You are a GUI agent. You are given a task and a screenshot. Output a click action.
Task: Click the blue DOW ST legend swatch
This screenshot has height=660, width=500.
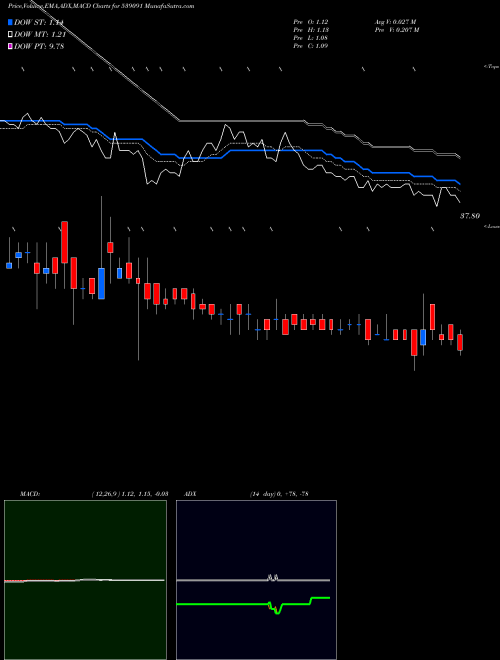tap(10, 22)
